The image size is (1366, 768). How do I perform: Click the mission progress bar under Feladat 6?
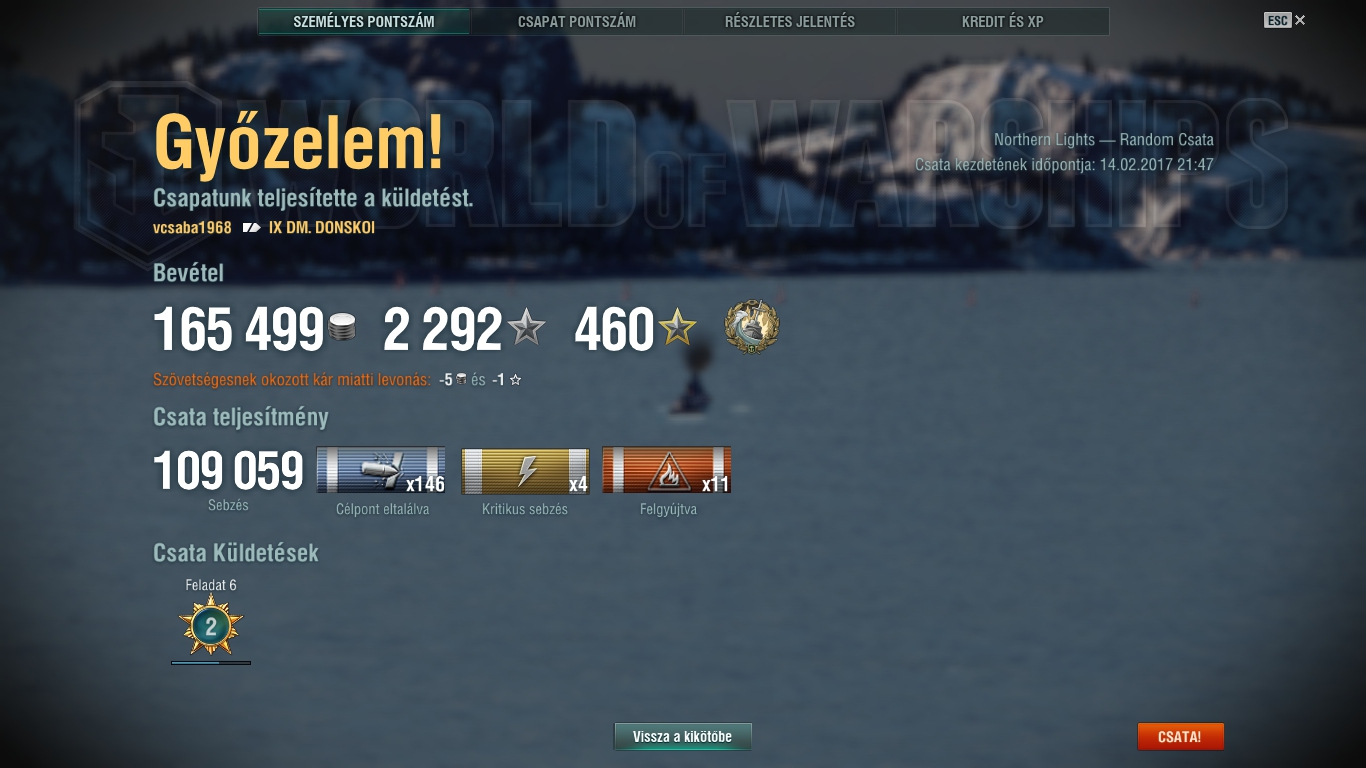[211, 662]
